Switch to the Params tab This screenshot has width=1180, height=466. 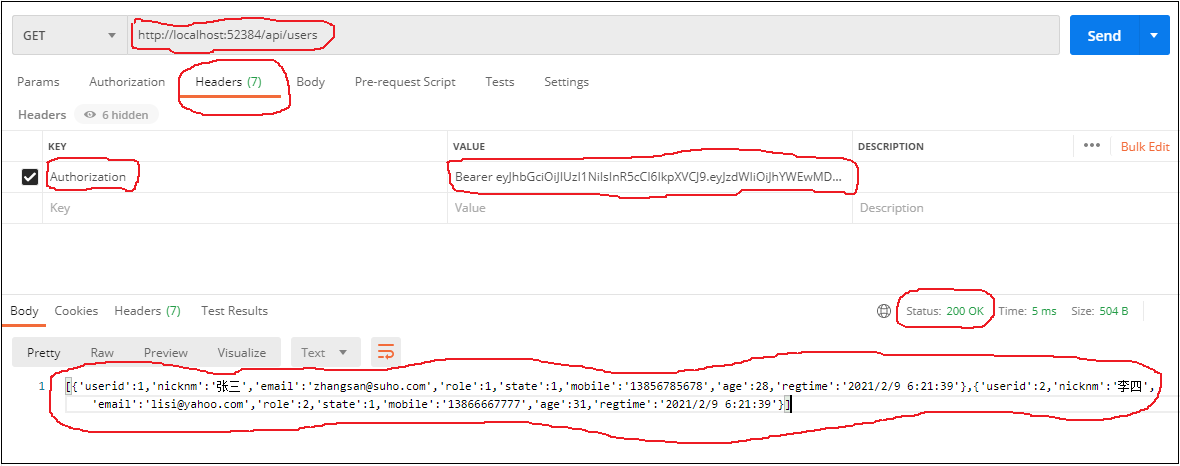[x=38, y=82]
